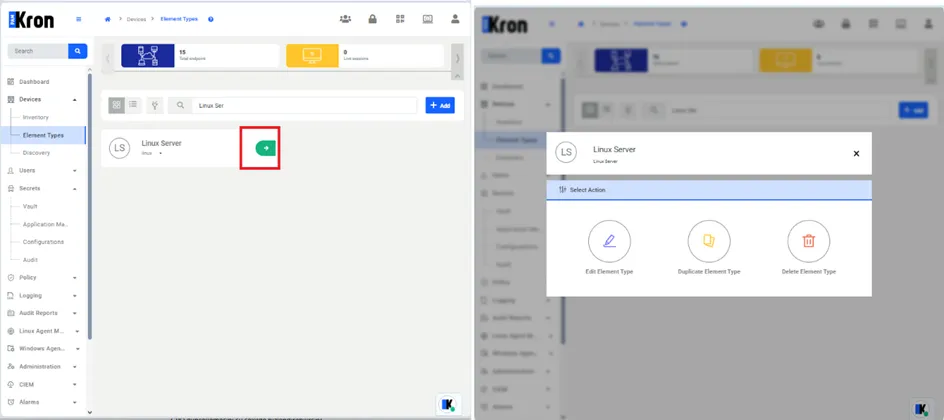Click the stats carousel left arrow, left panel
Viewport: 944px width, 420px height.
[108, 58]
